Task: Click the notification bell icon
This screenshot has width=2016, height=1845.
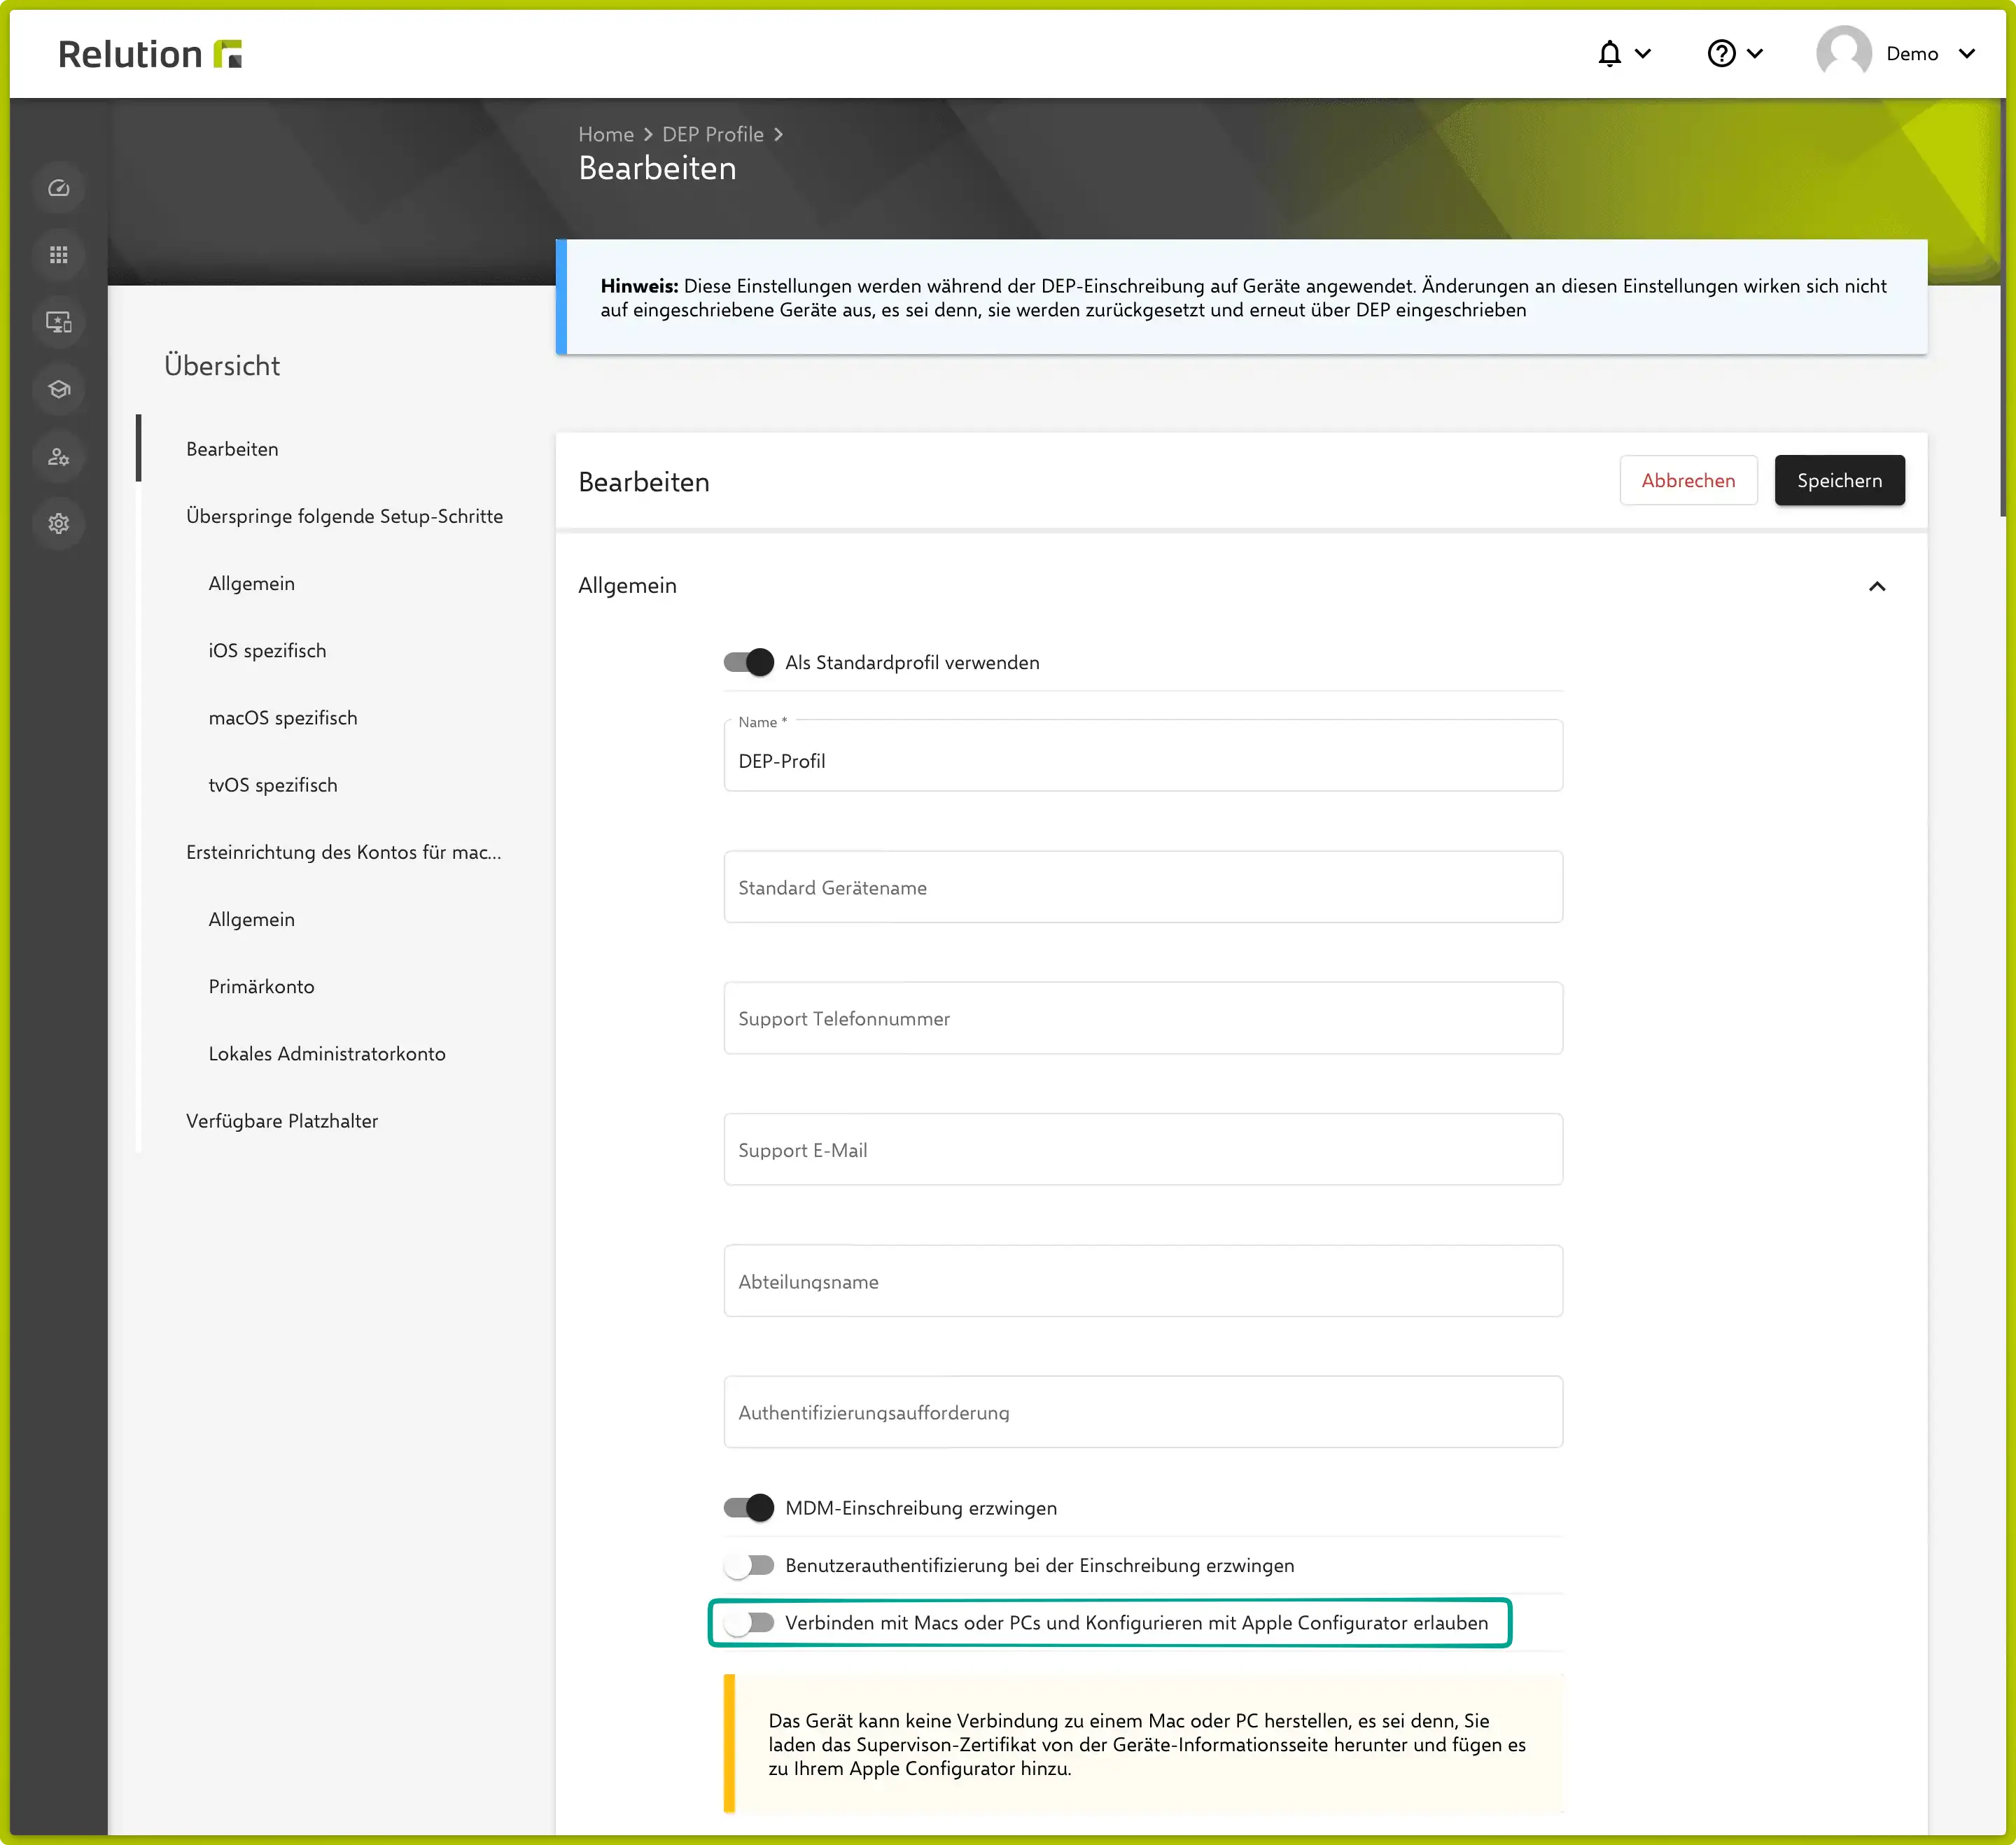Action: tap(1609, 53)
